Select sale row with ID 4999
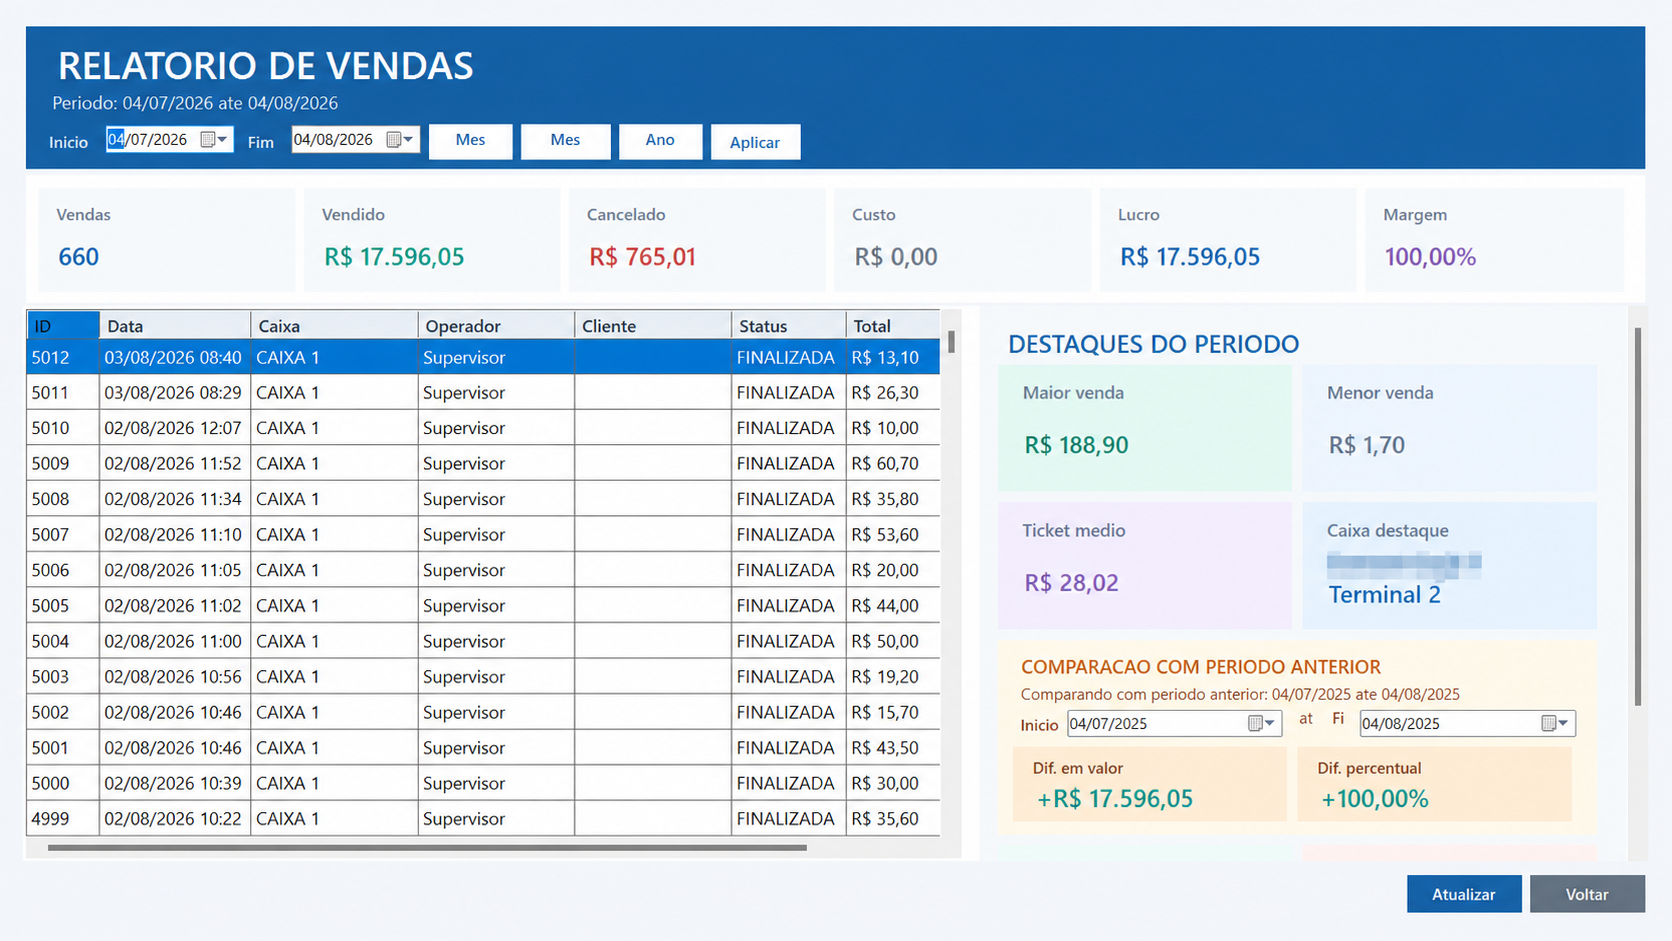This screenshot has width=1672, height=941. click(x=483, y=818)
